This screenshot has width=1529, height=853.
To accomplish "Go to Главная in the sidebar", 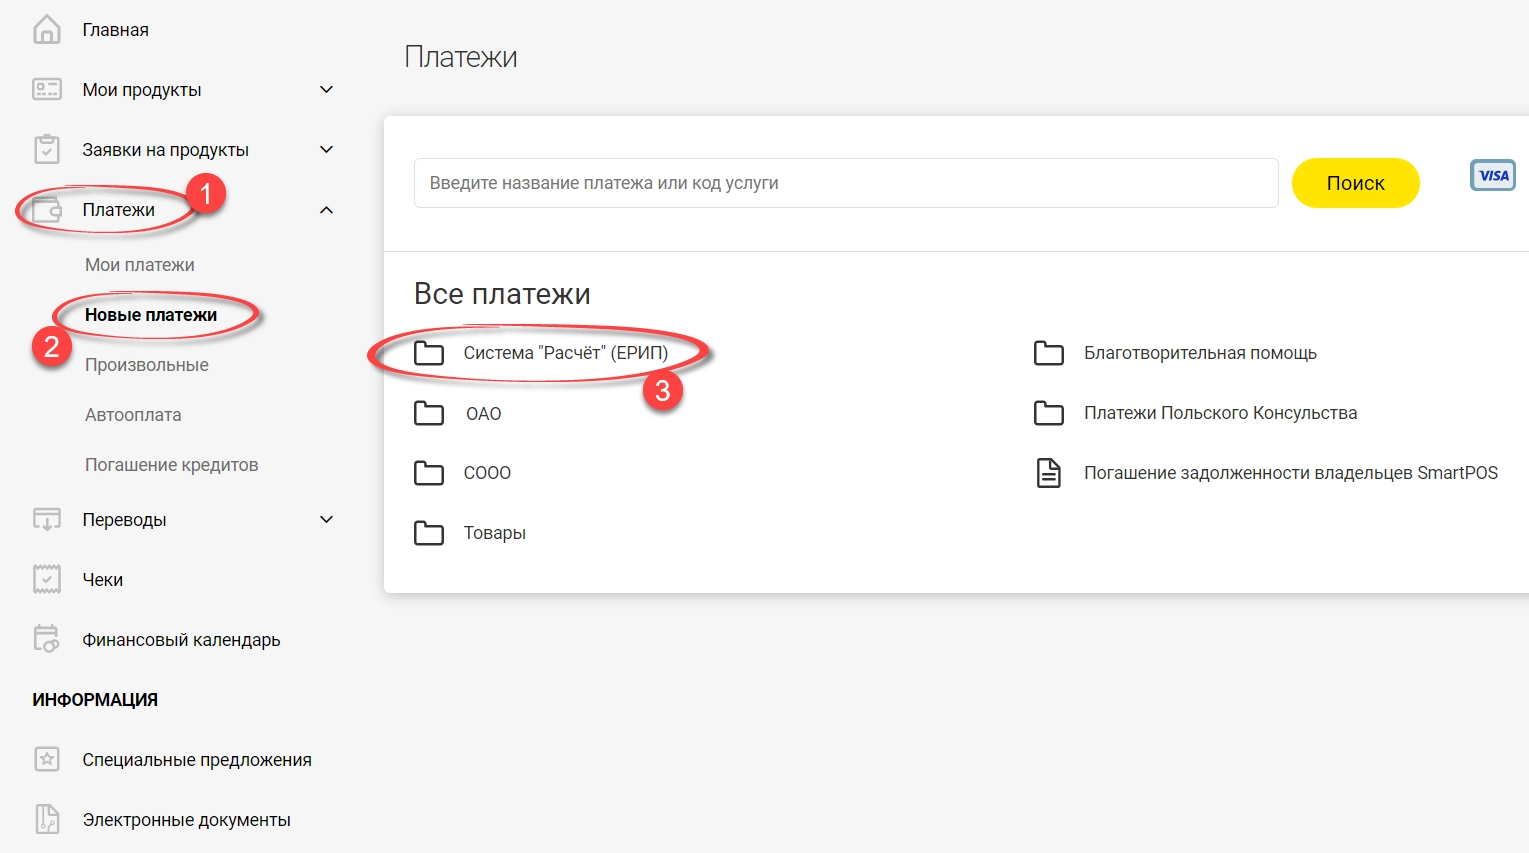I will coord(116,30).
